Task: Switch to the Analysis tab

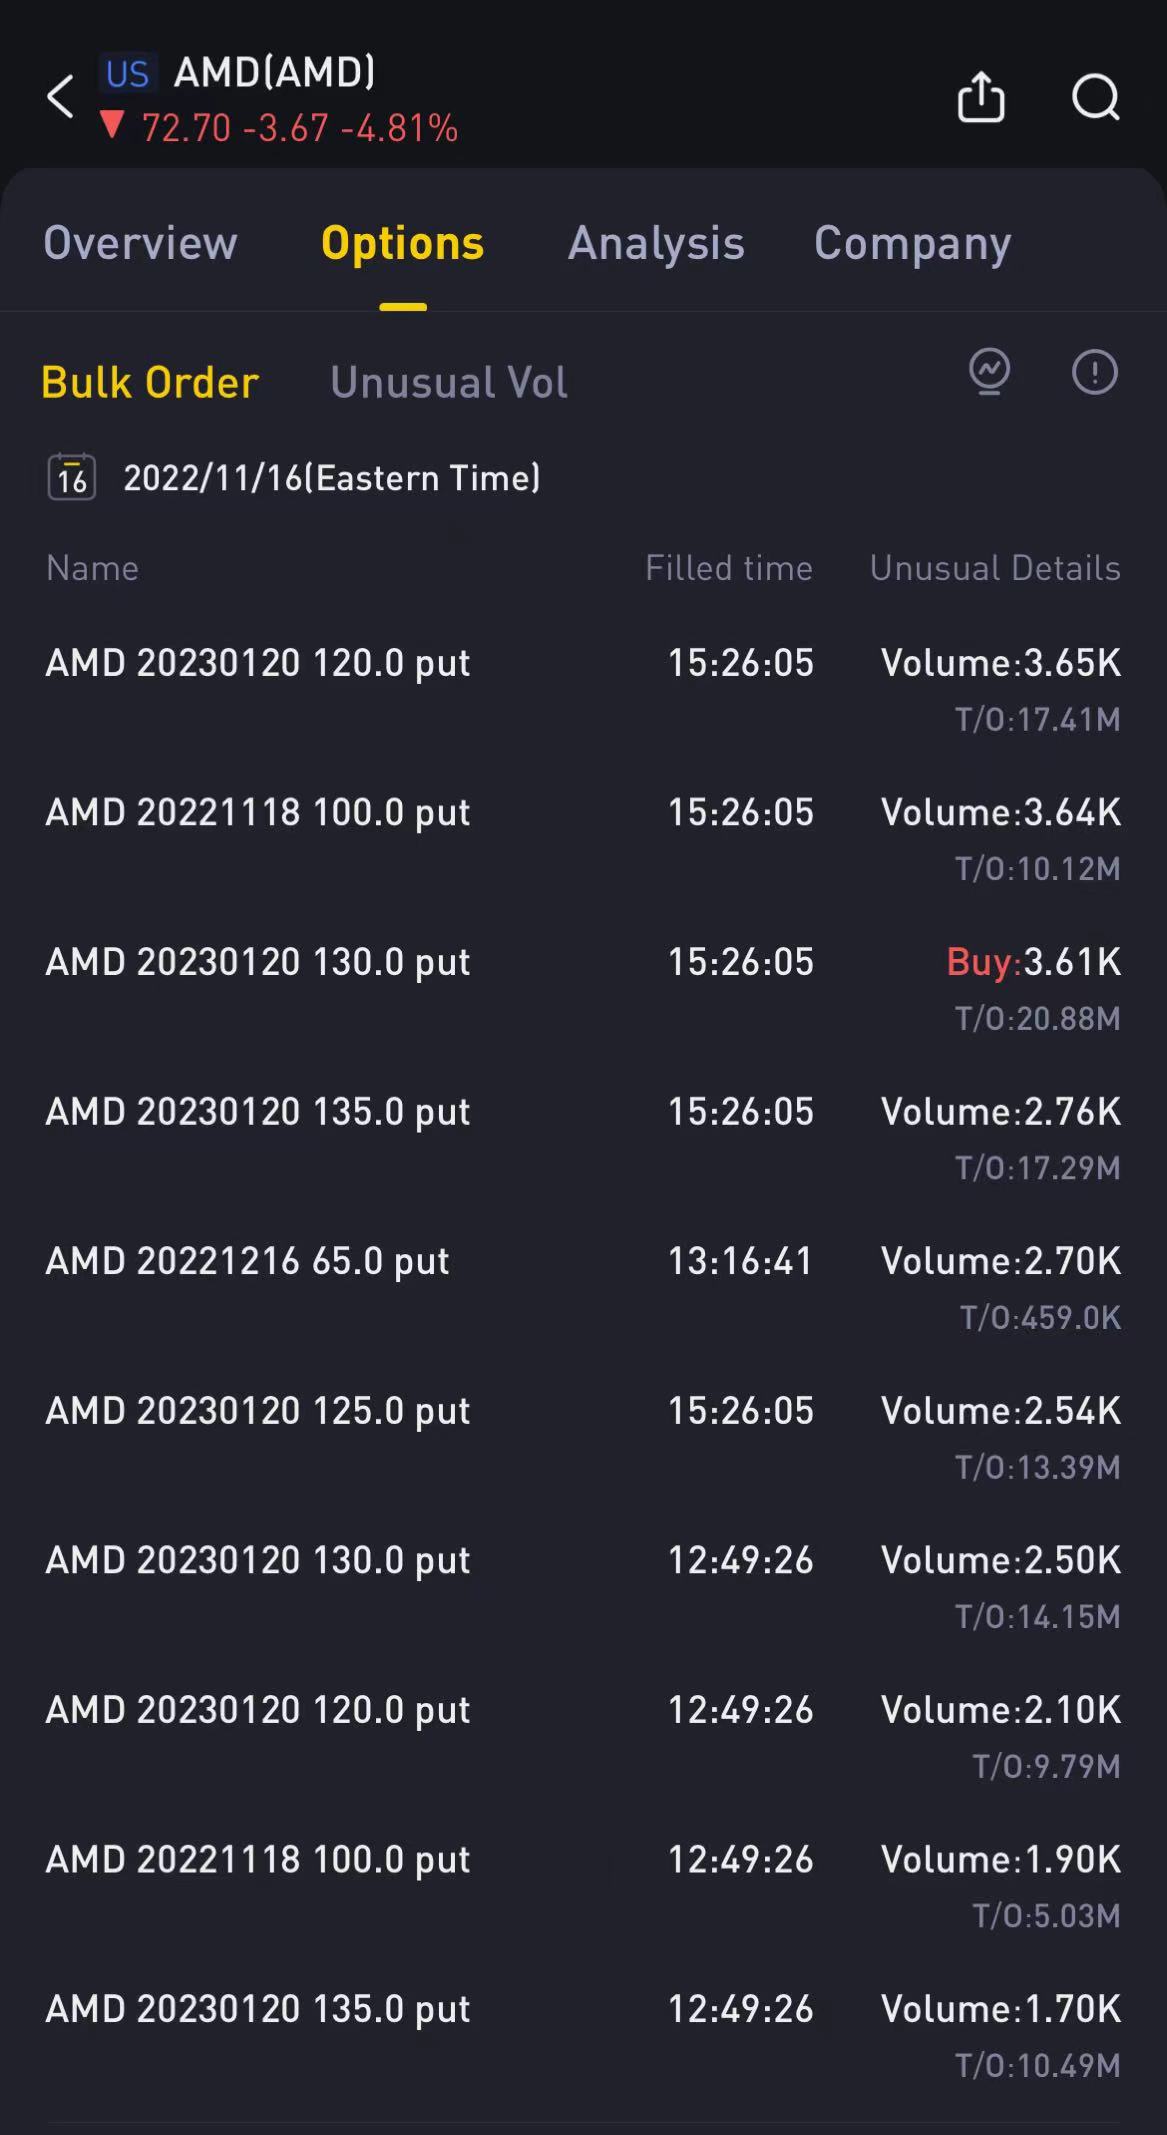Action: 656,243
